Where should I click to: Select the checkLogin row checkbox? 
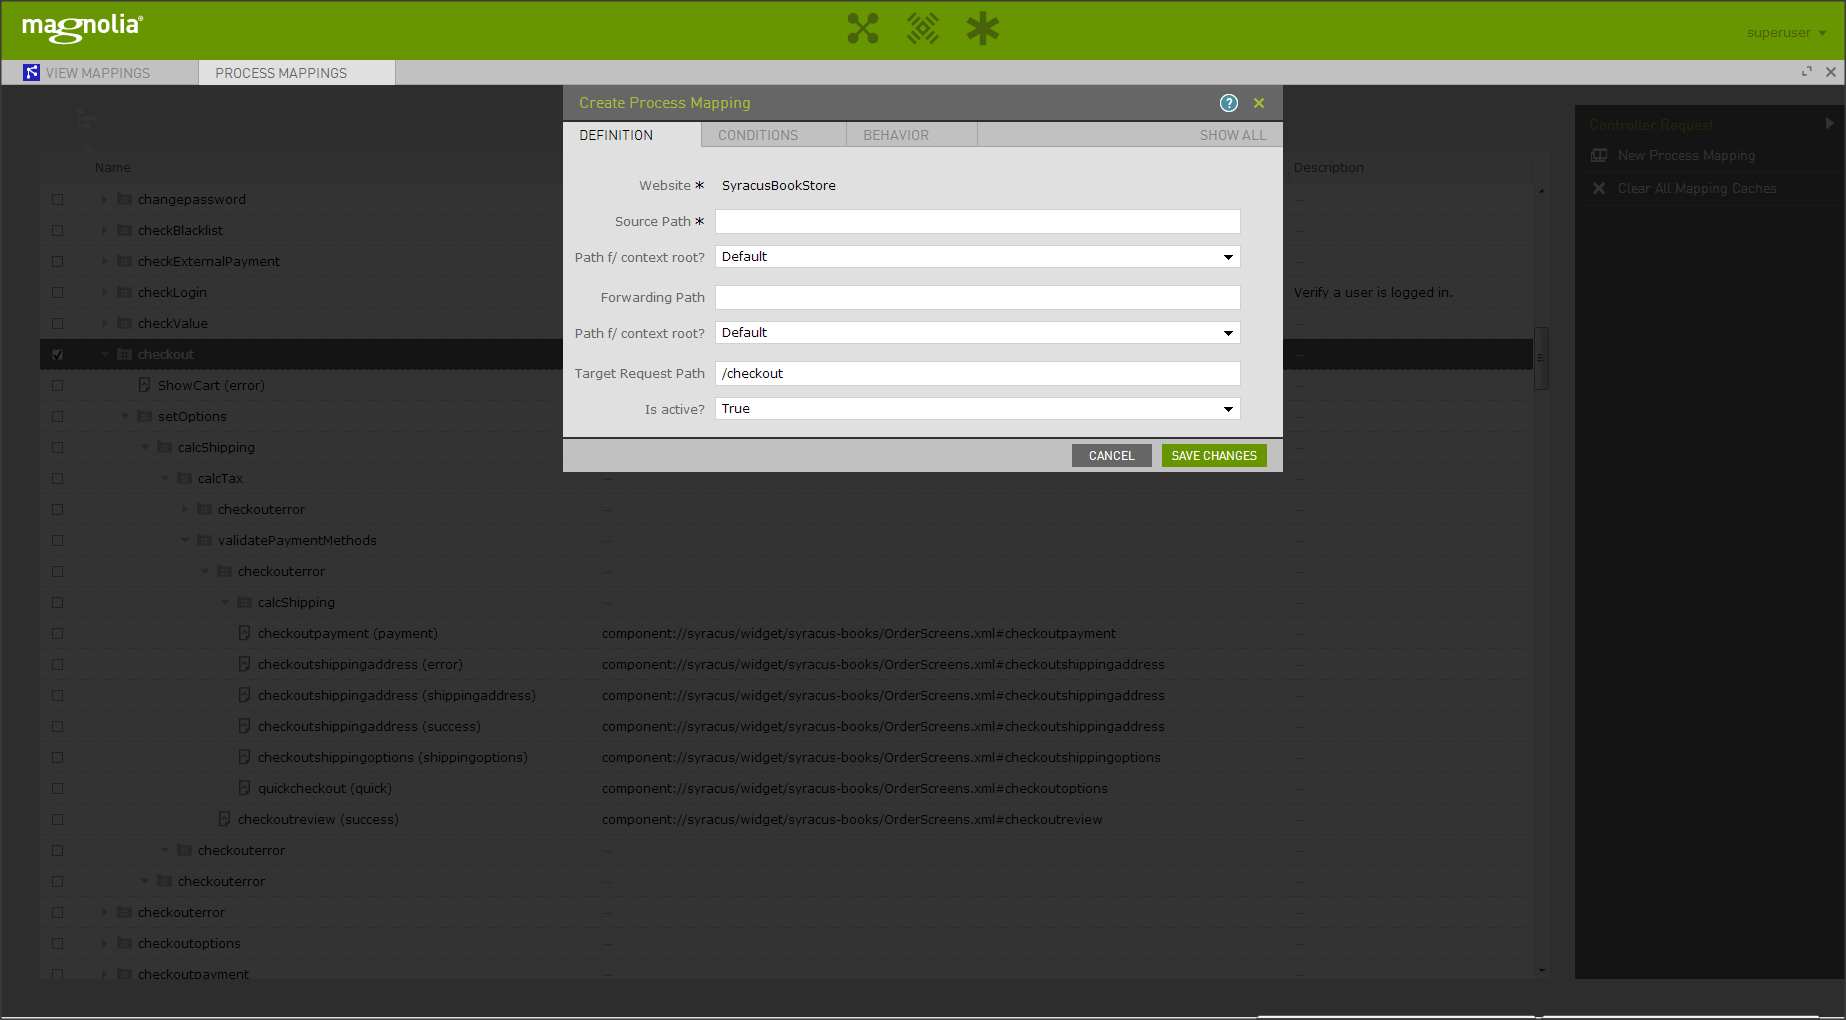[x=58, y=293]
